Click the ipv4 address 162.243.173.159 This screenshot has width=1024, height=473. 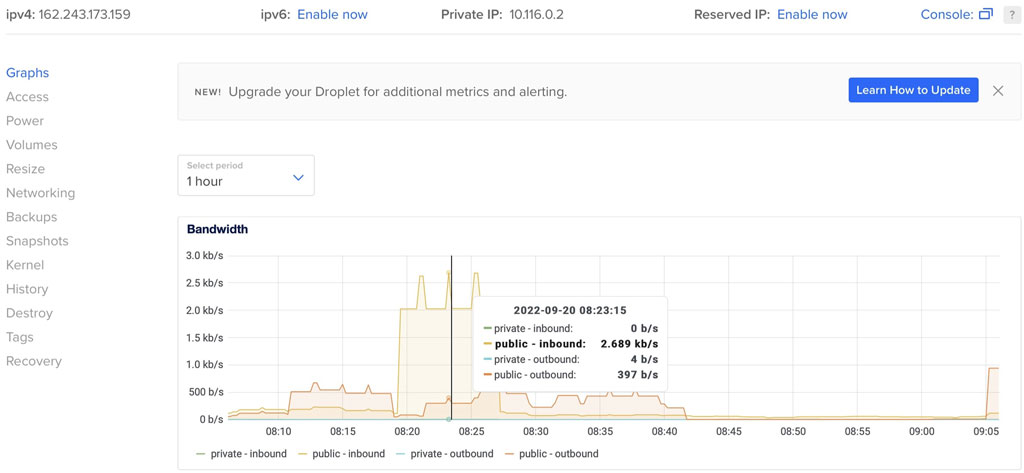pos(85,14)
